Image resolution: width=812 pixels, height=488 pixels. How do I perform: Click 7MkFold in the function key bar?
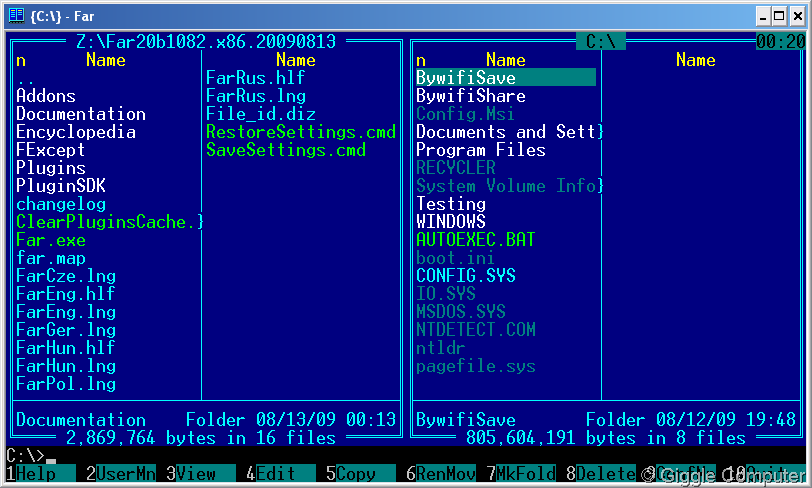(521, 473)
